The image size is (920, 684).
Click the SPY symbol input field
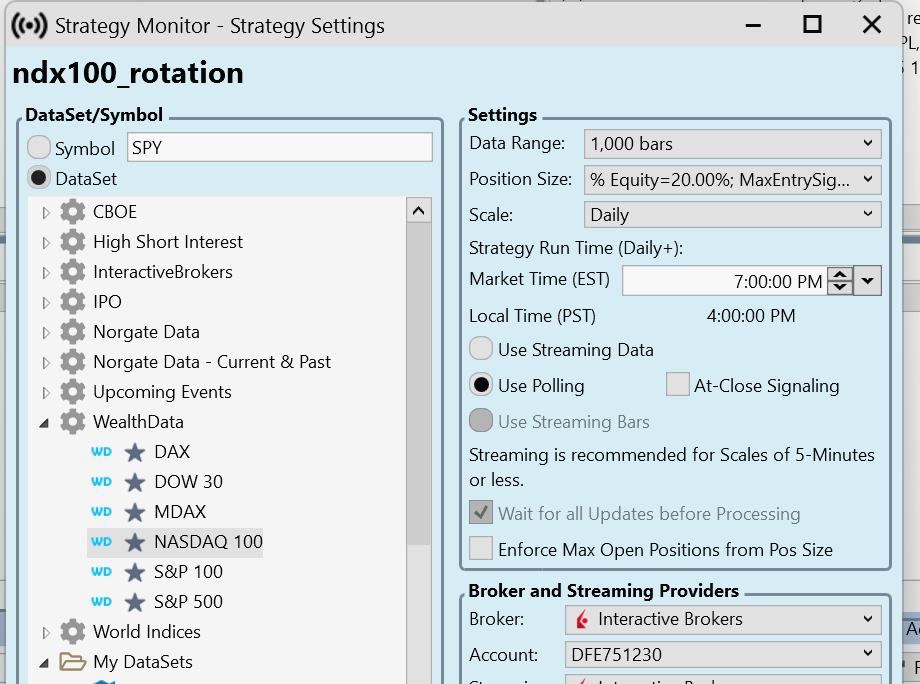(x=280, y=147)
